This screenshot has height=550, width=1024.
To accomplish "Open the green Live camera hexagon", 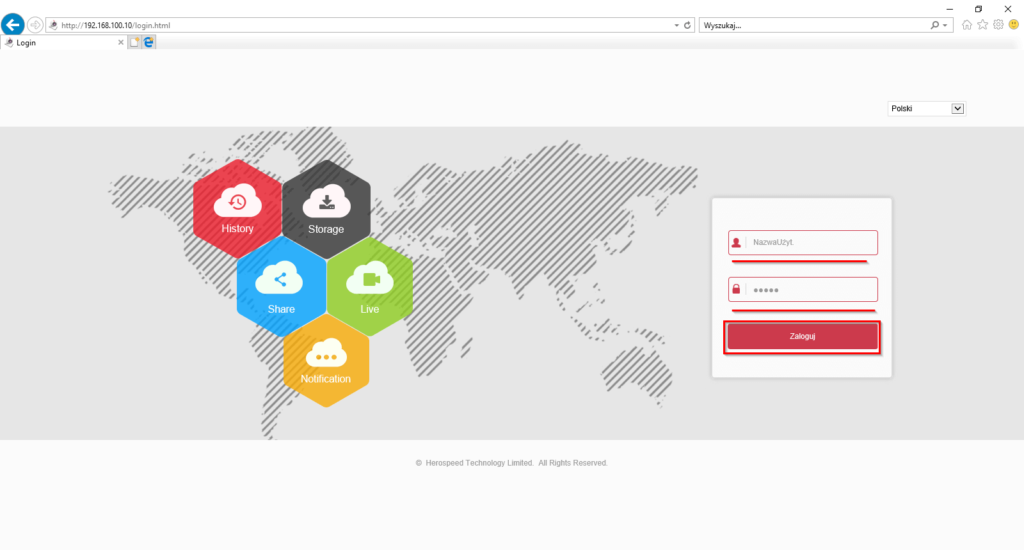I will [370, 287].
